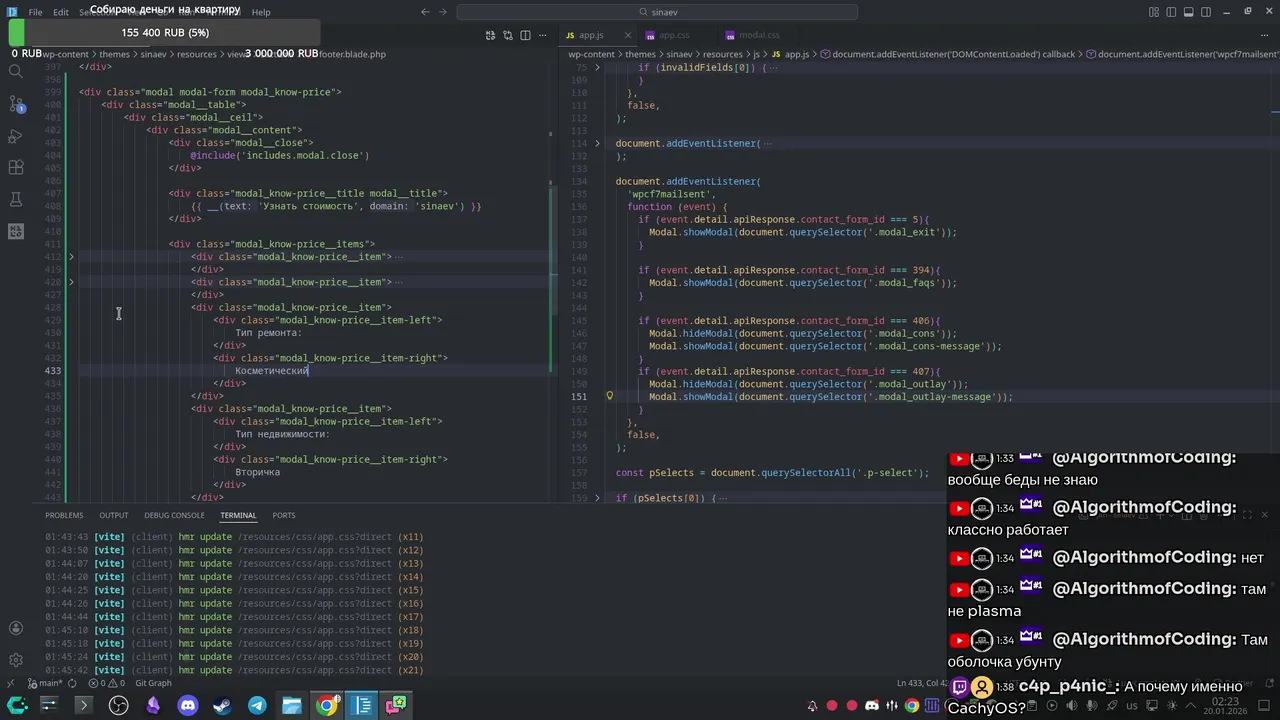
Task: Expand the folded div at line 412
Action: 71,257
